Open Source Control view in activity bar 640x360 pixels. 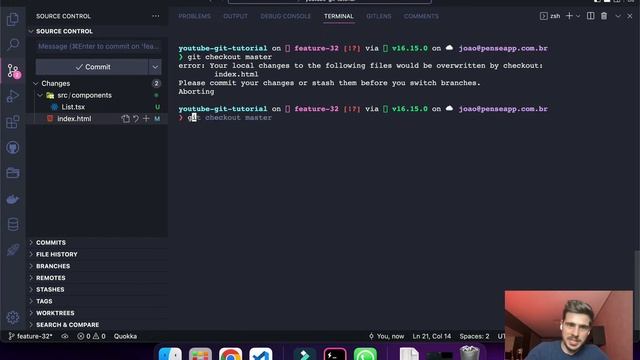[x=13, y=71]
